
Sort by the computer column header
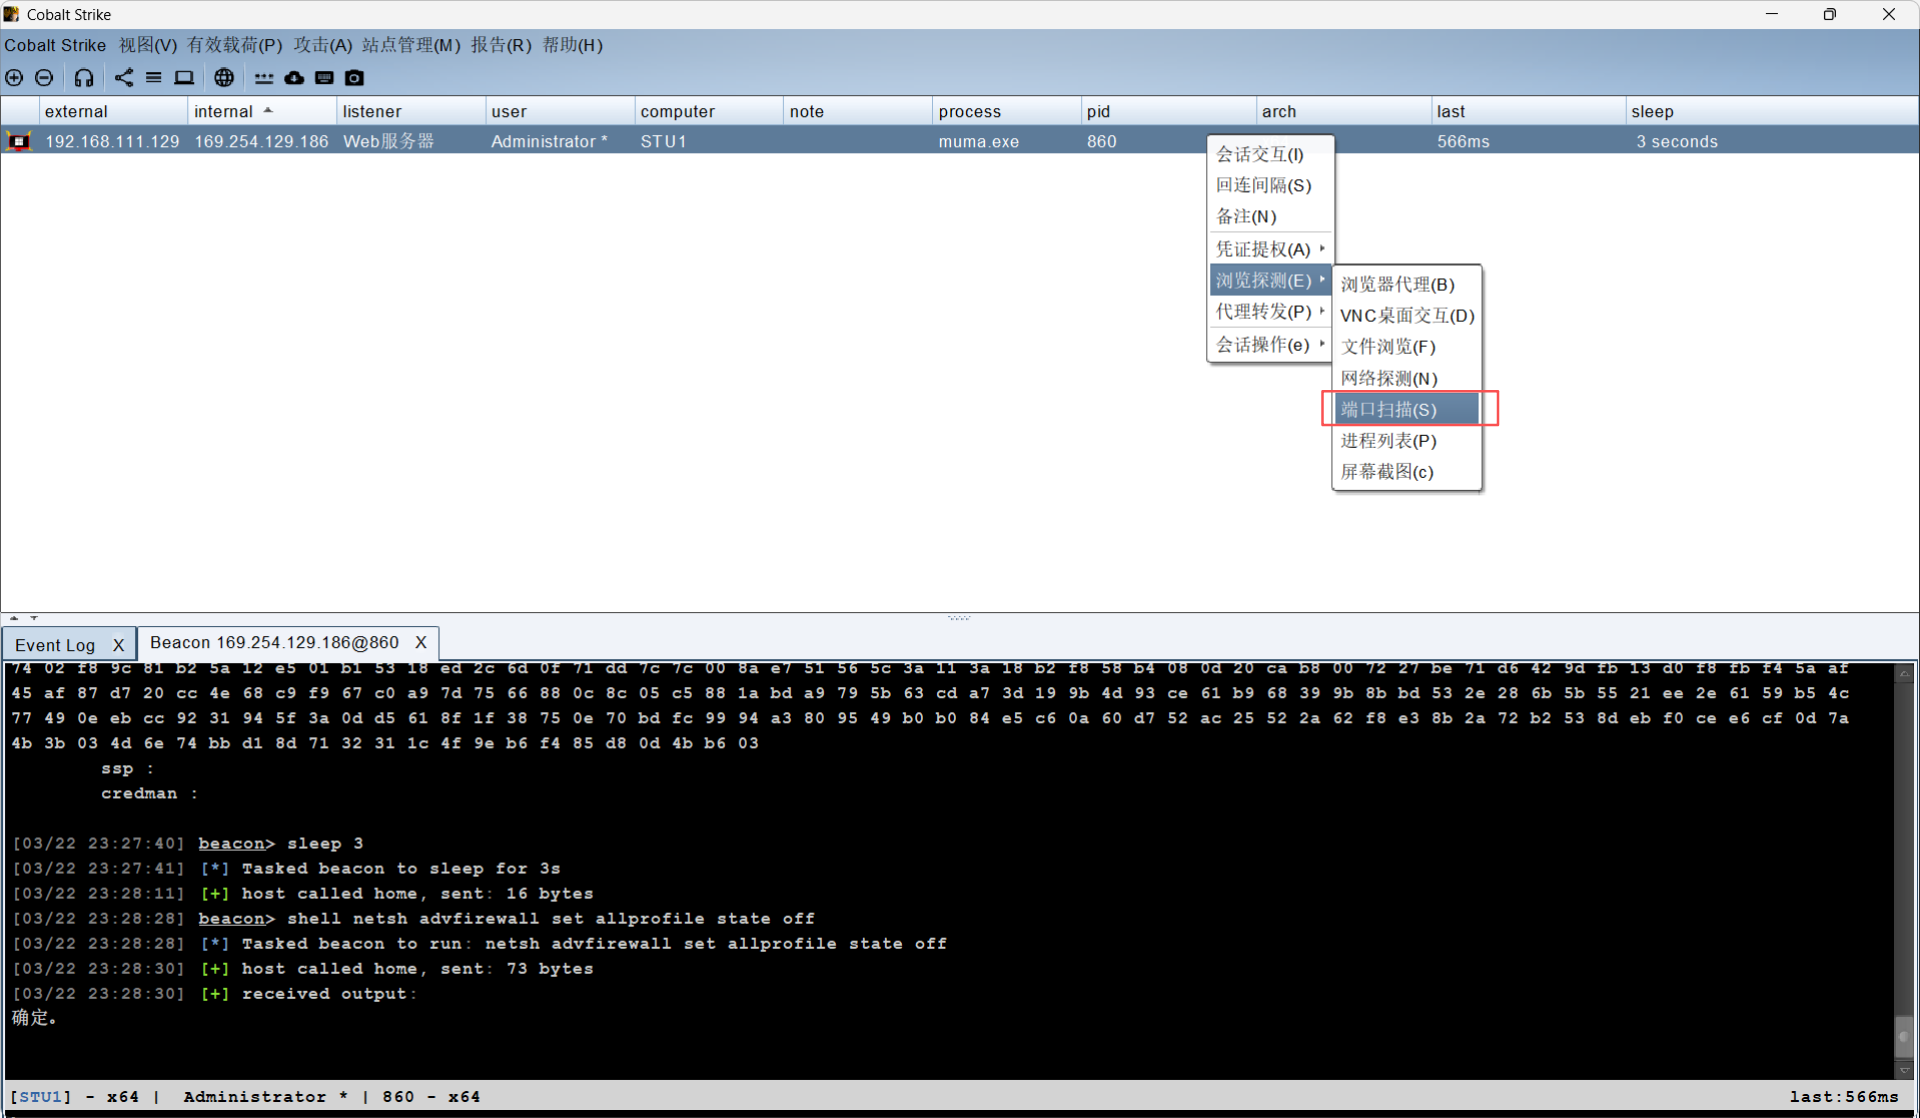click(x=709, y=111)
